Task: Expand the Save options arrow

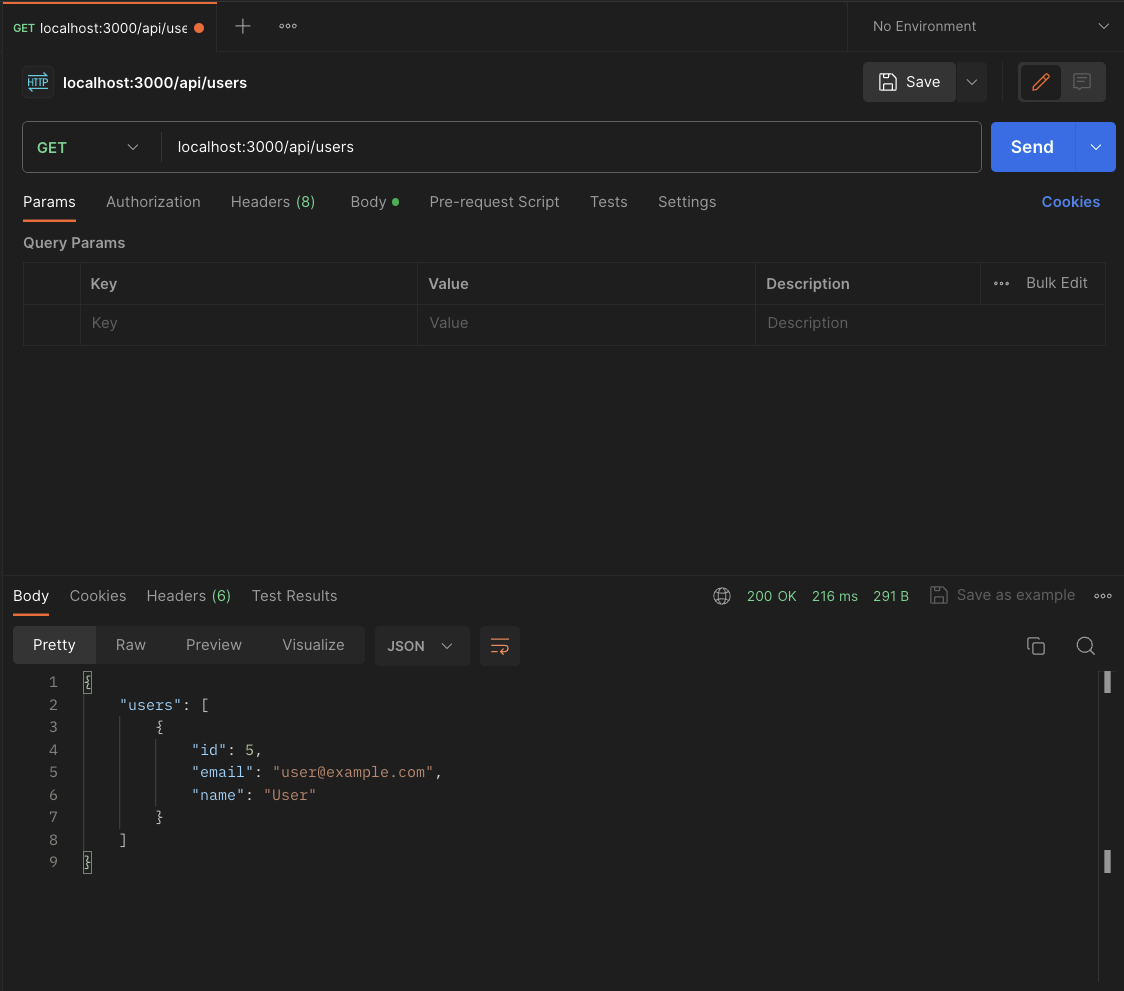Action: 971,82
